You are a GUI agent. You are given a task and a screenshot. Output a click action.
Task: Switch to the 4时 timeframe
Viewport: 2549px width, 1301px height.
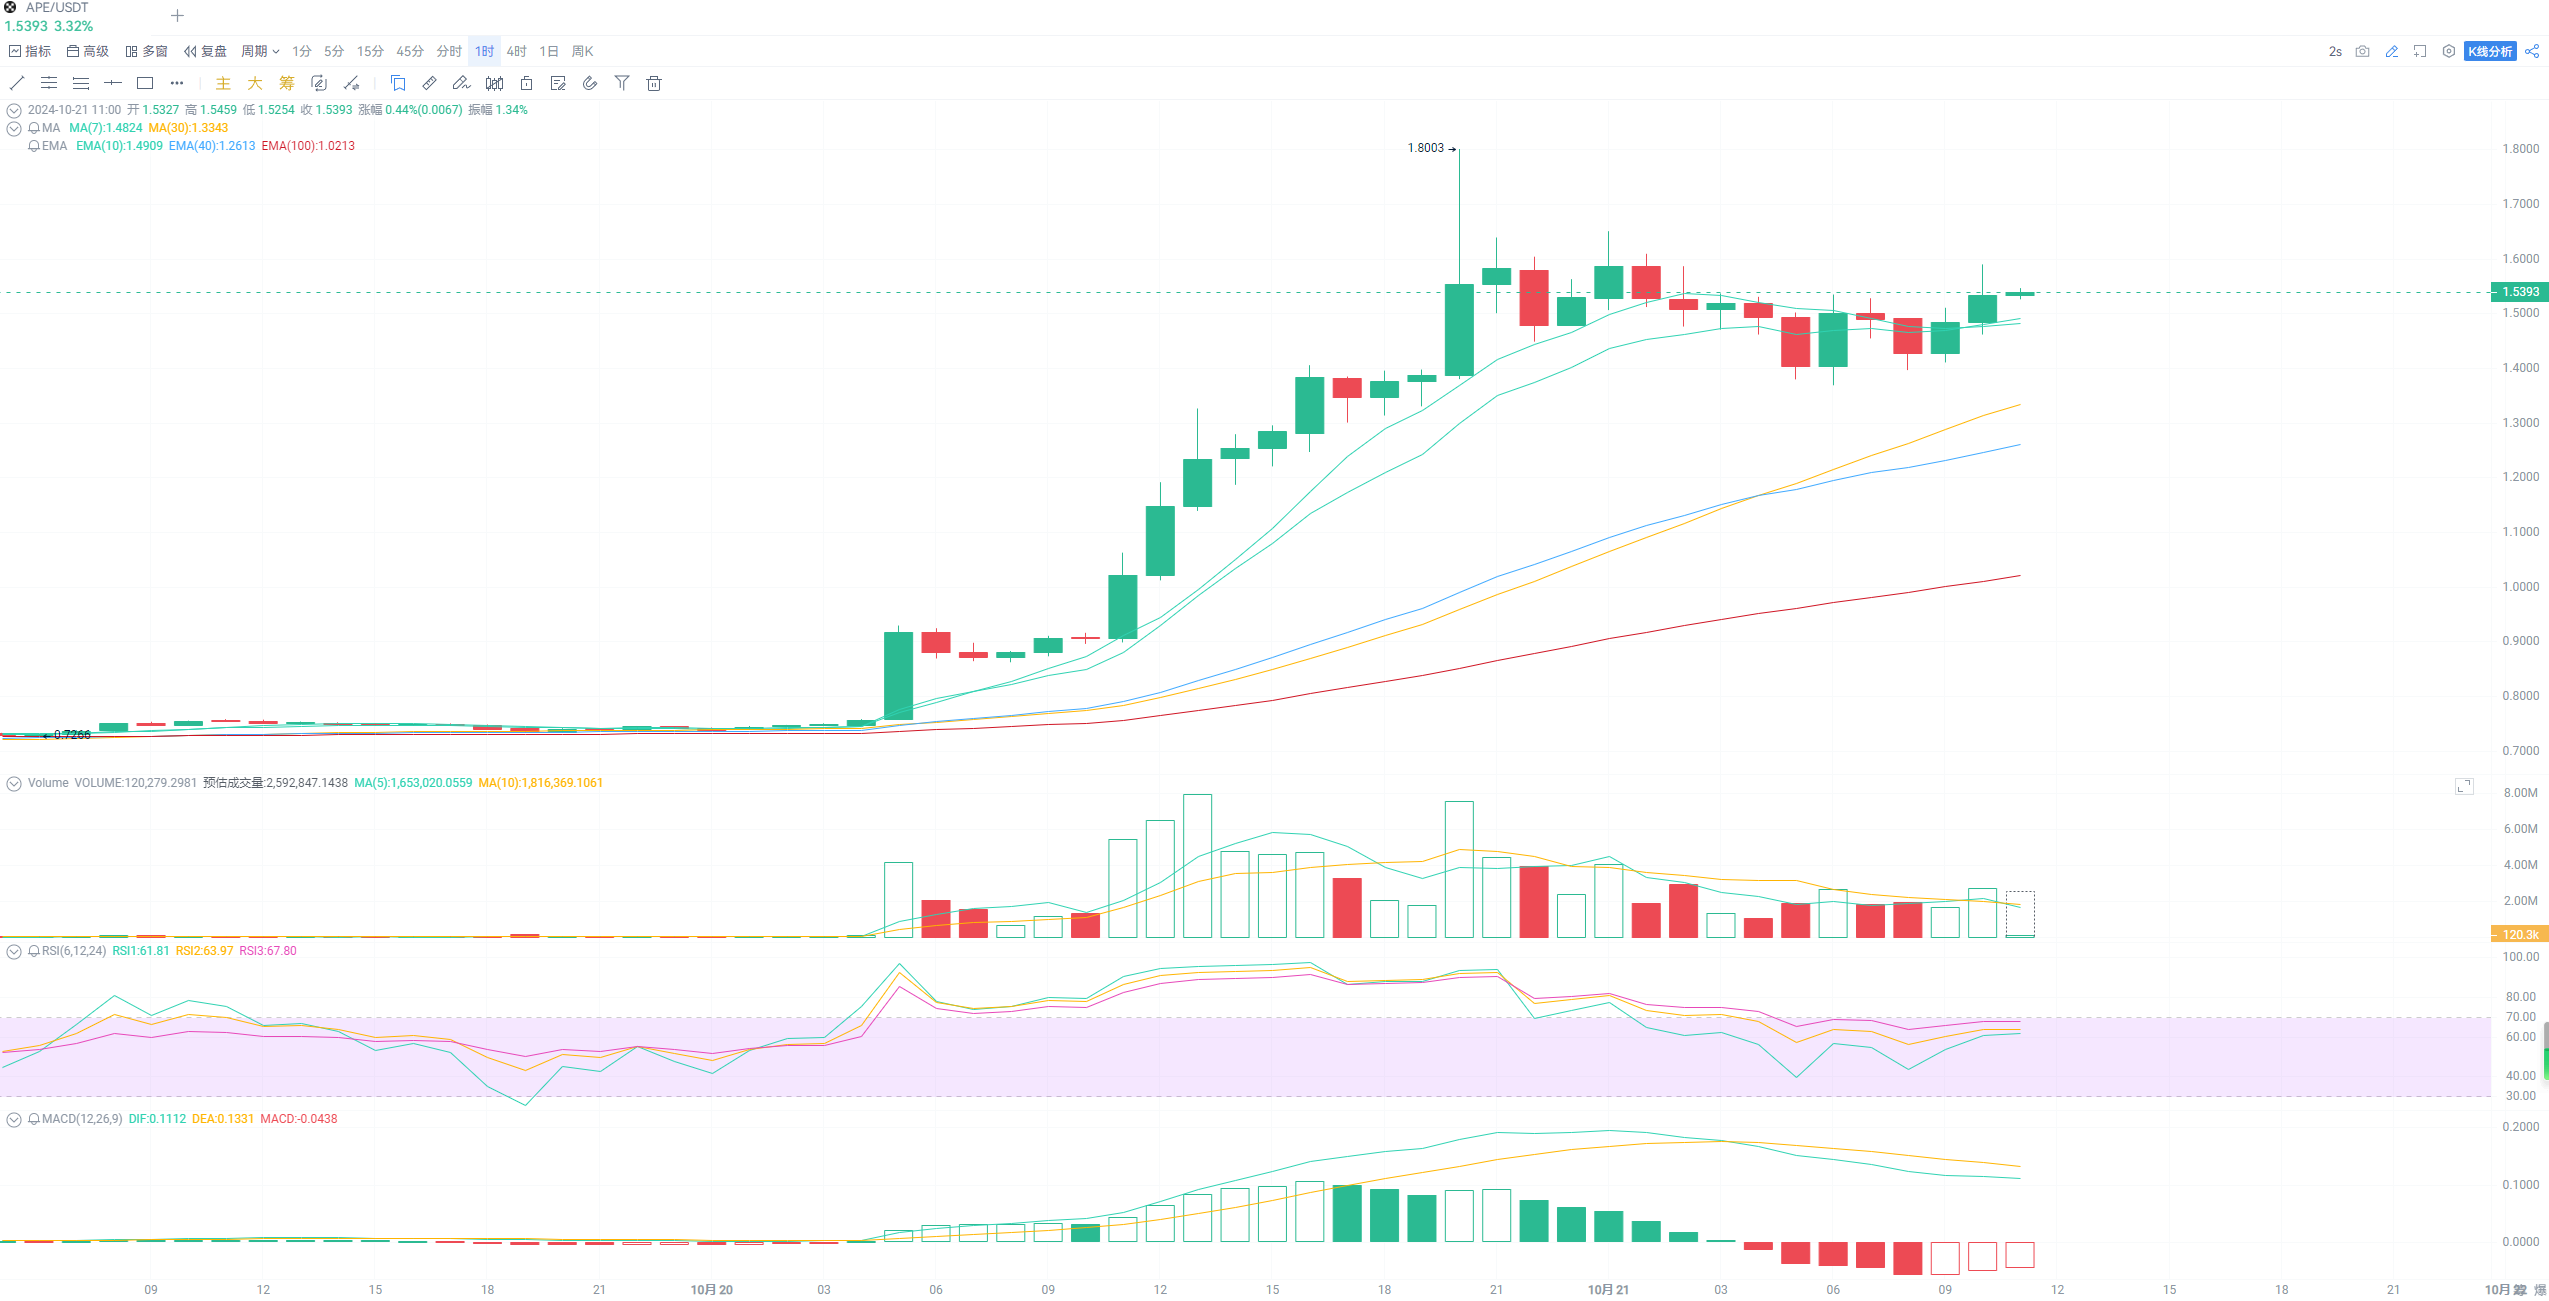tap(516, 51)
